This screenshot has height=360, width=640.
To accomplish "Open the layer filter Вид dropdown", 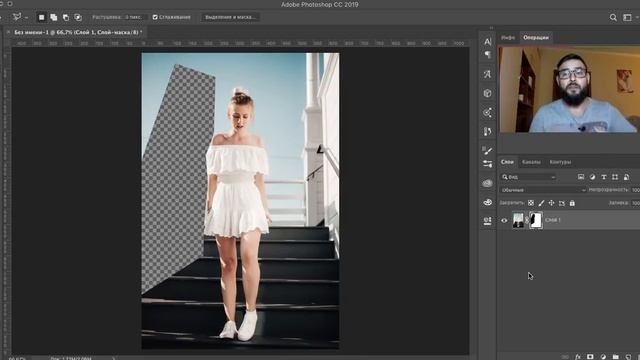I will point(529,177).
